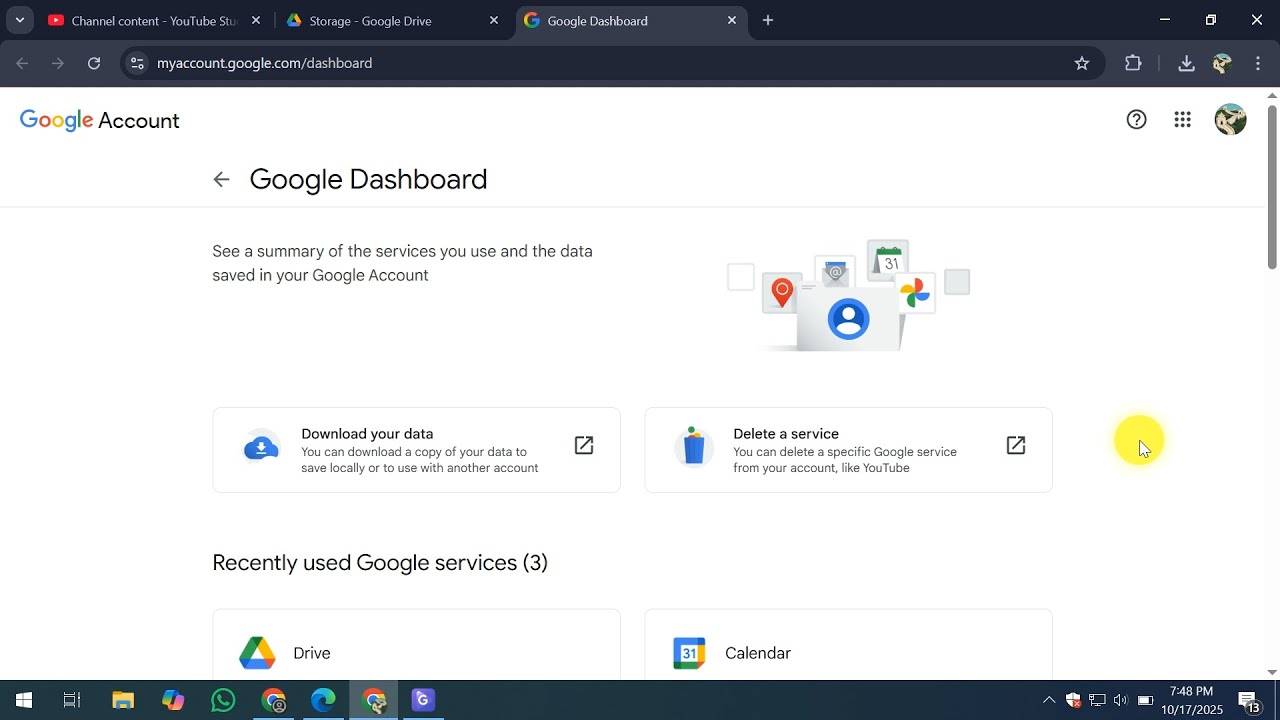Open the notification center icon

tap(1248, 700)
